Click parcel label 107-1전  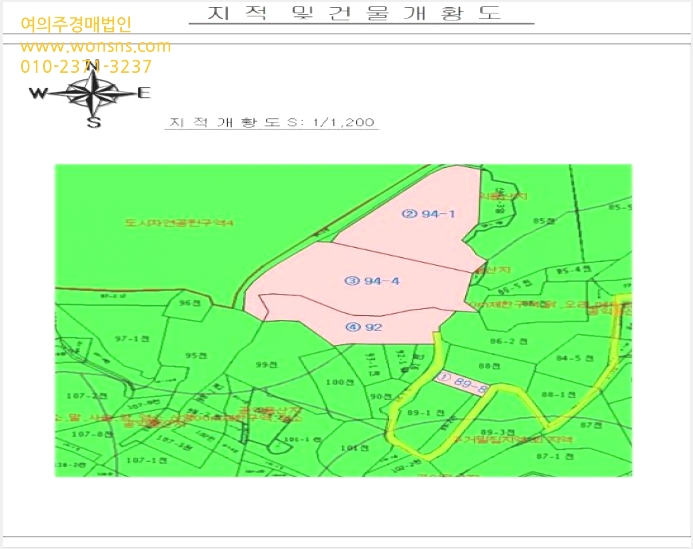[146, 461]
